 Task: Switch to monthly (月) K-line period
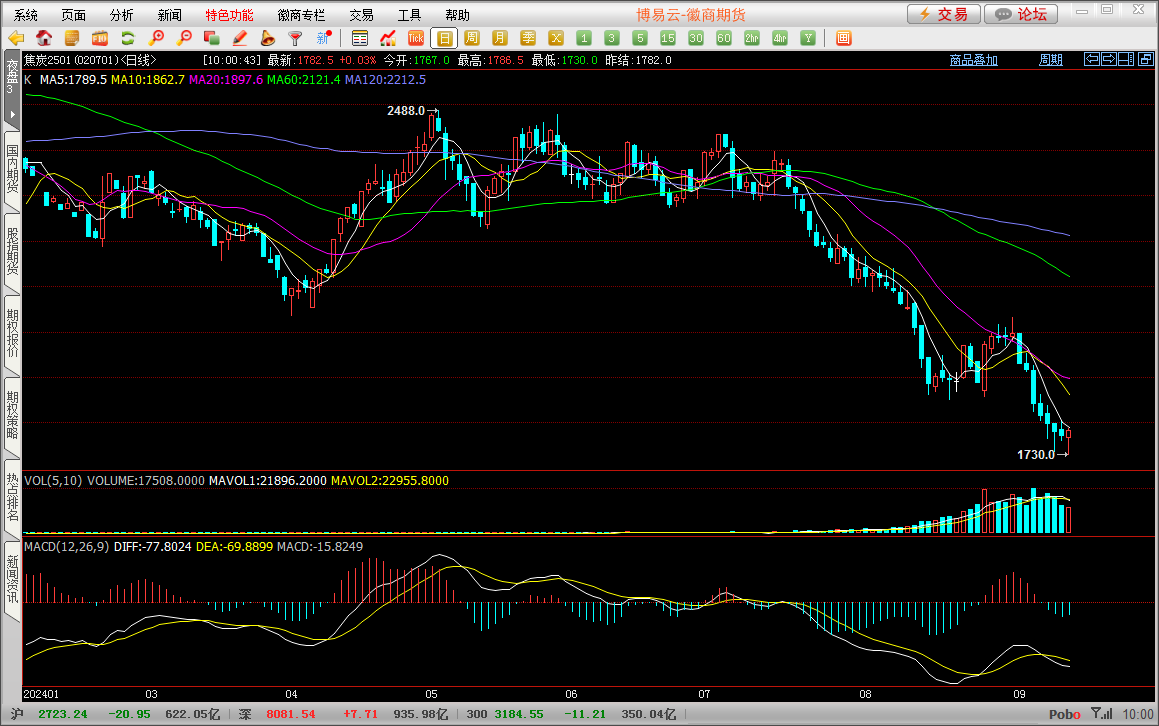500,38
